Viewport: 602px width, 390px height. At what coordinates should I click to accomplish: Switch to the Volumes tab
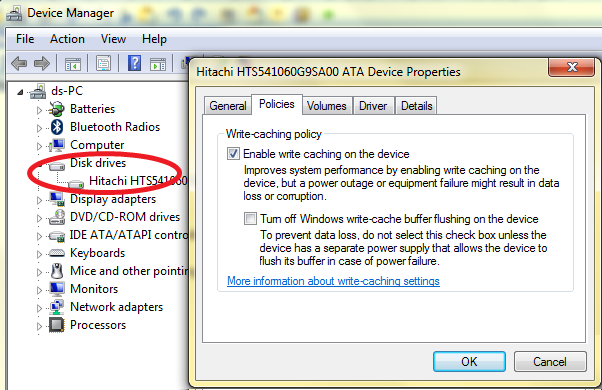click(327, 106)
